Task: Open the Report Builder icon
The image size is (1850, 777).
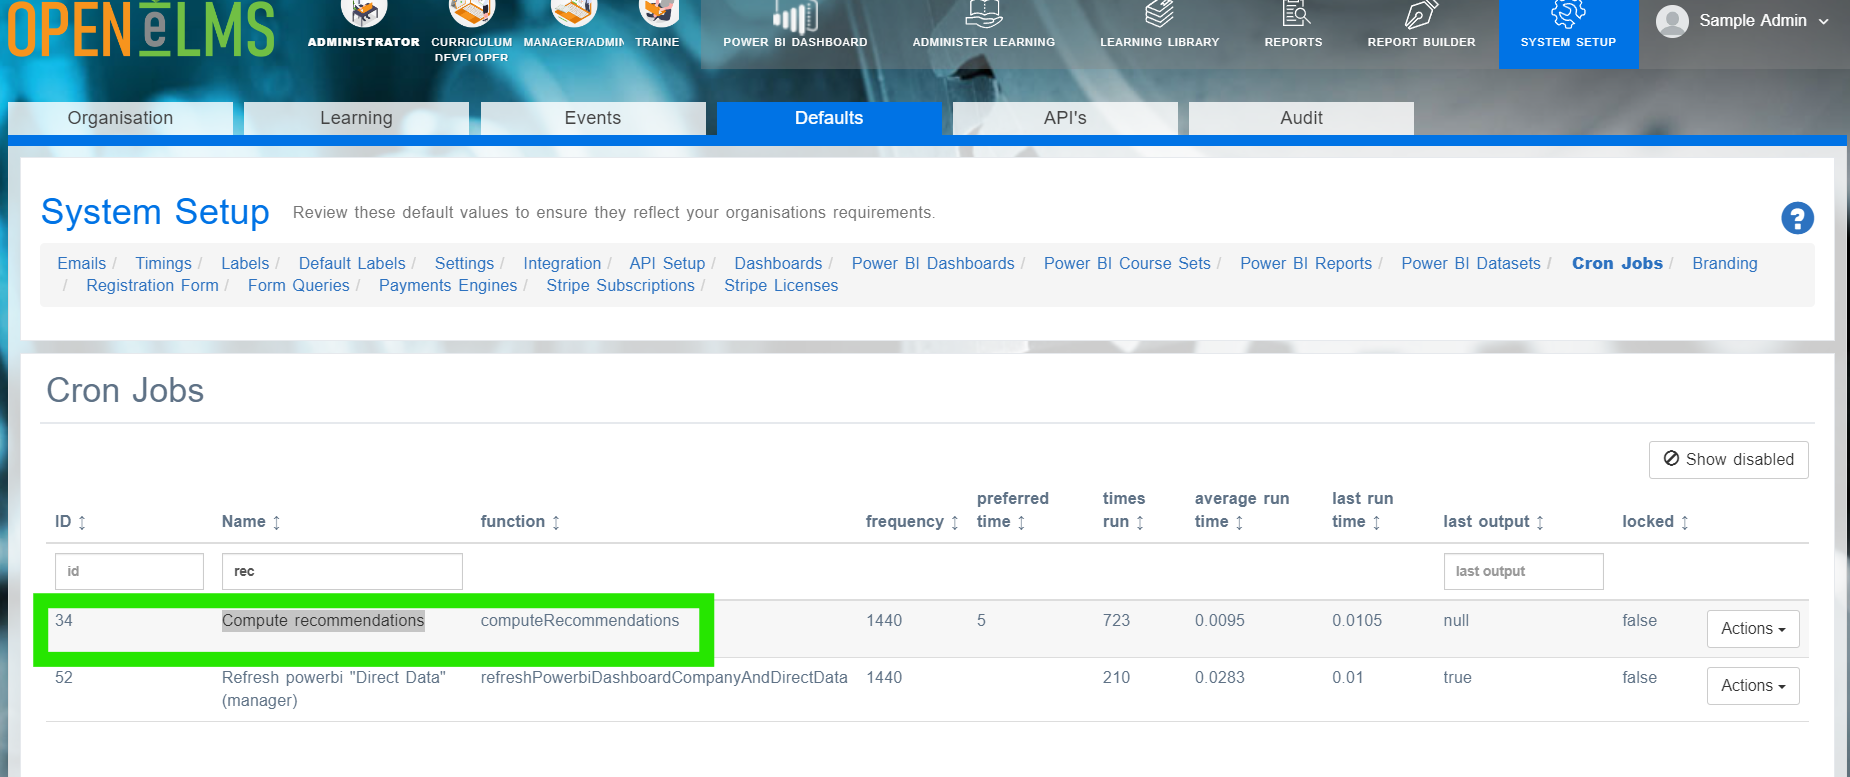Action: (x=1421, y=14)
